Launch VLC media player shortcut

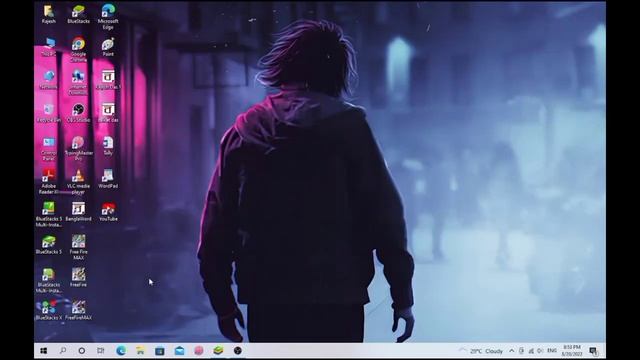tap(78, 182)
